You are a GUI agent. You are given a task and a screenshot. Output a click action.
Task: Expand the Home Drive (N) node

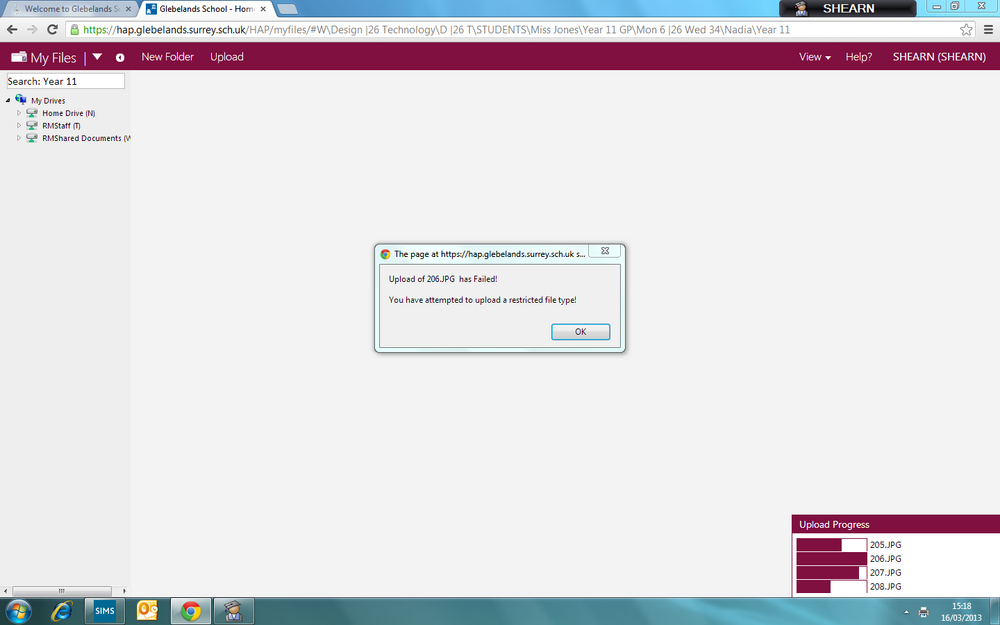pyautogui.click(x=18, y=113)
